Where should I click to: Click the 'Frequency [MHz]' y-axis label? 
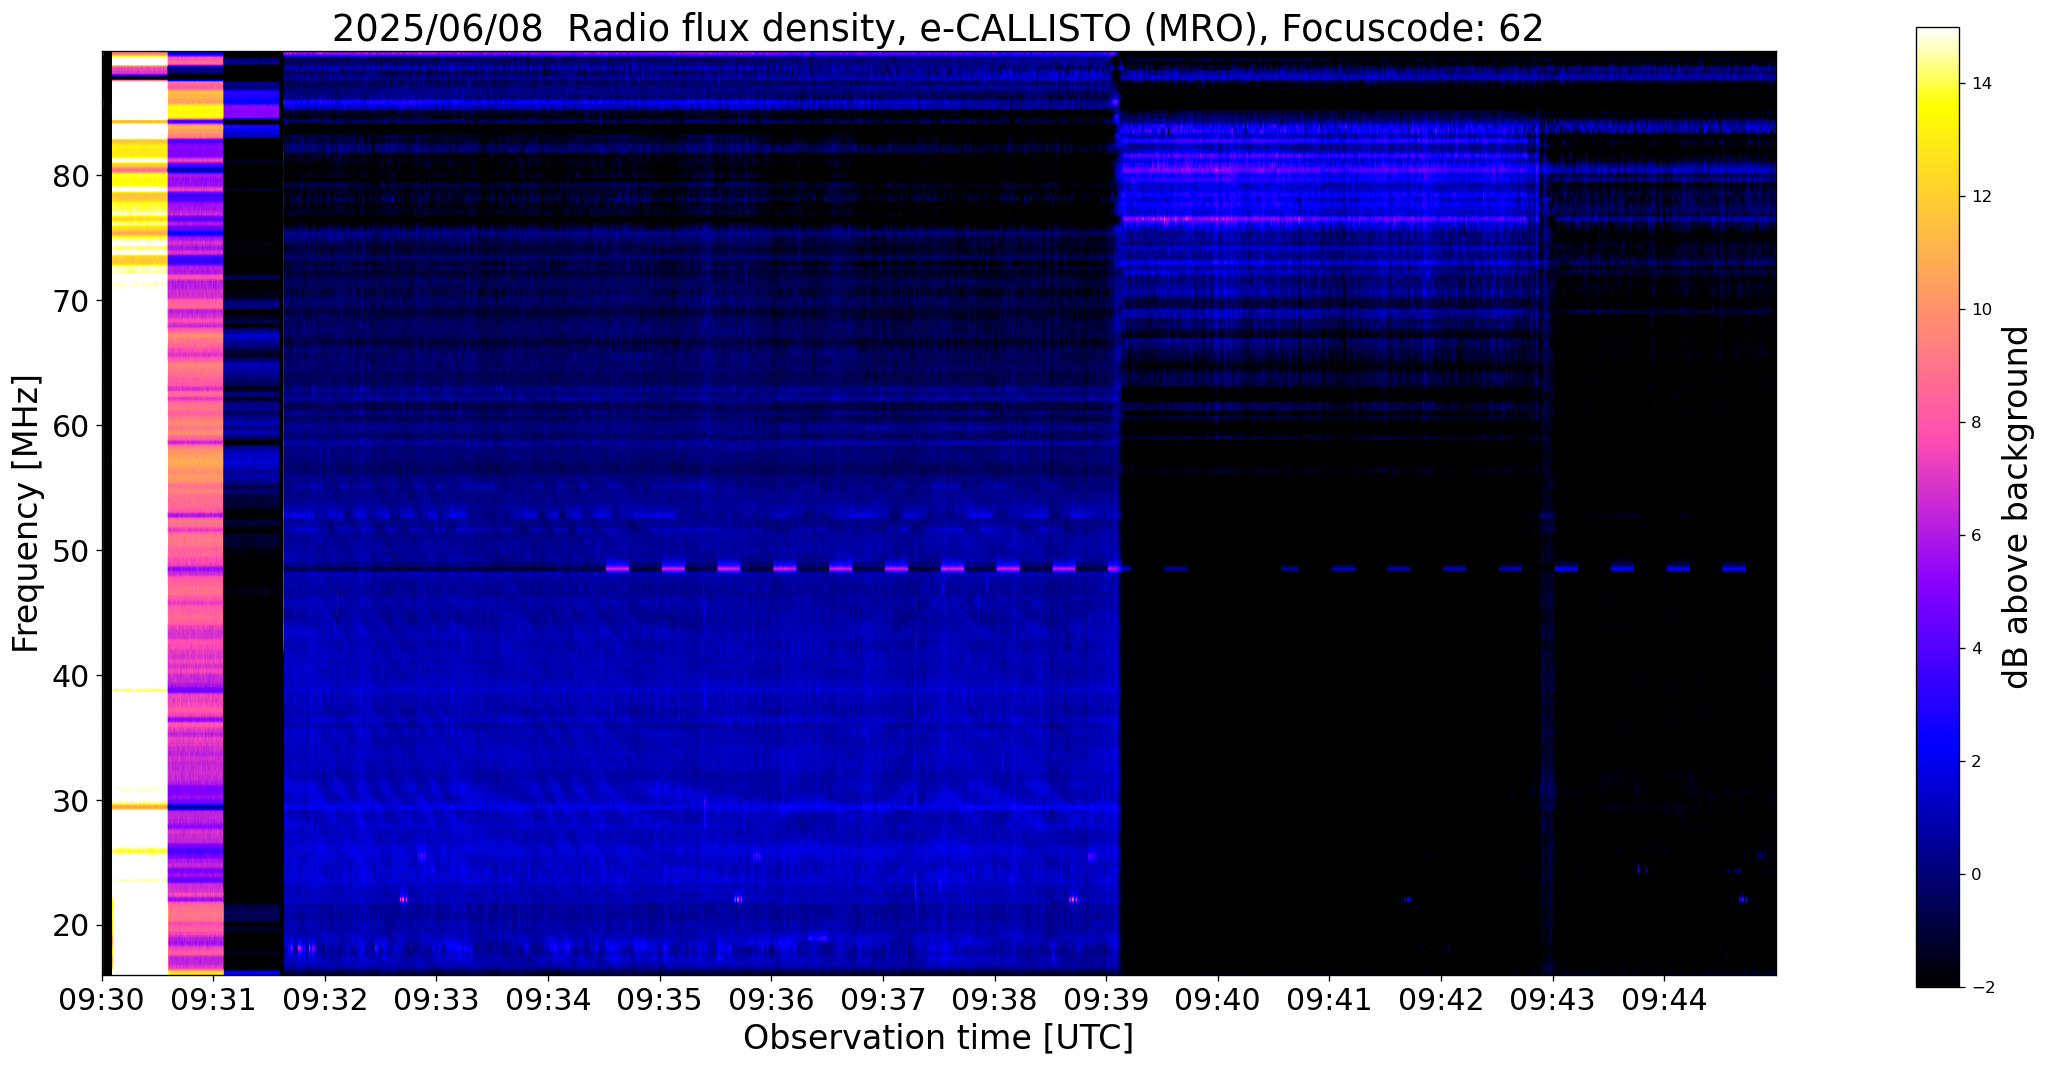pos(26,514)
